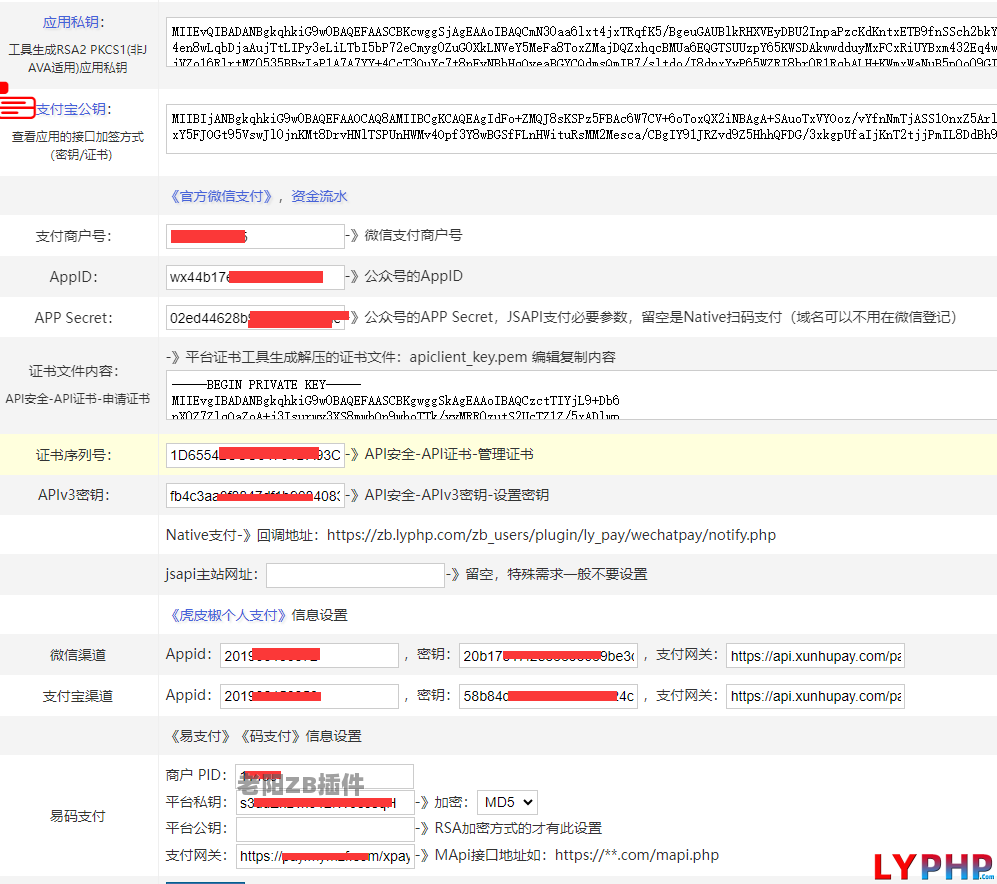Click the 微信渠道 Appid input
997x884 pixels.
[309, 656]
